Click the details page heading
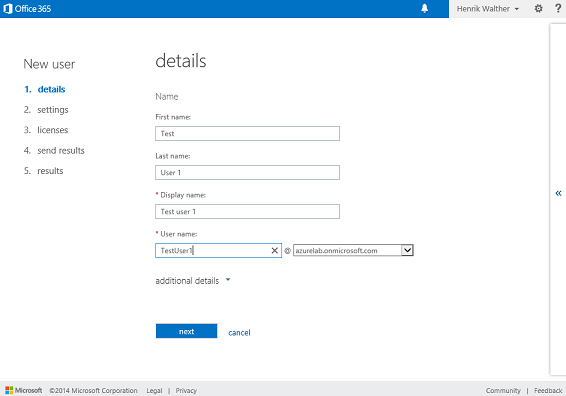The height and width of the screenshot is (396, 566). click(181, 61)
